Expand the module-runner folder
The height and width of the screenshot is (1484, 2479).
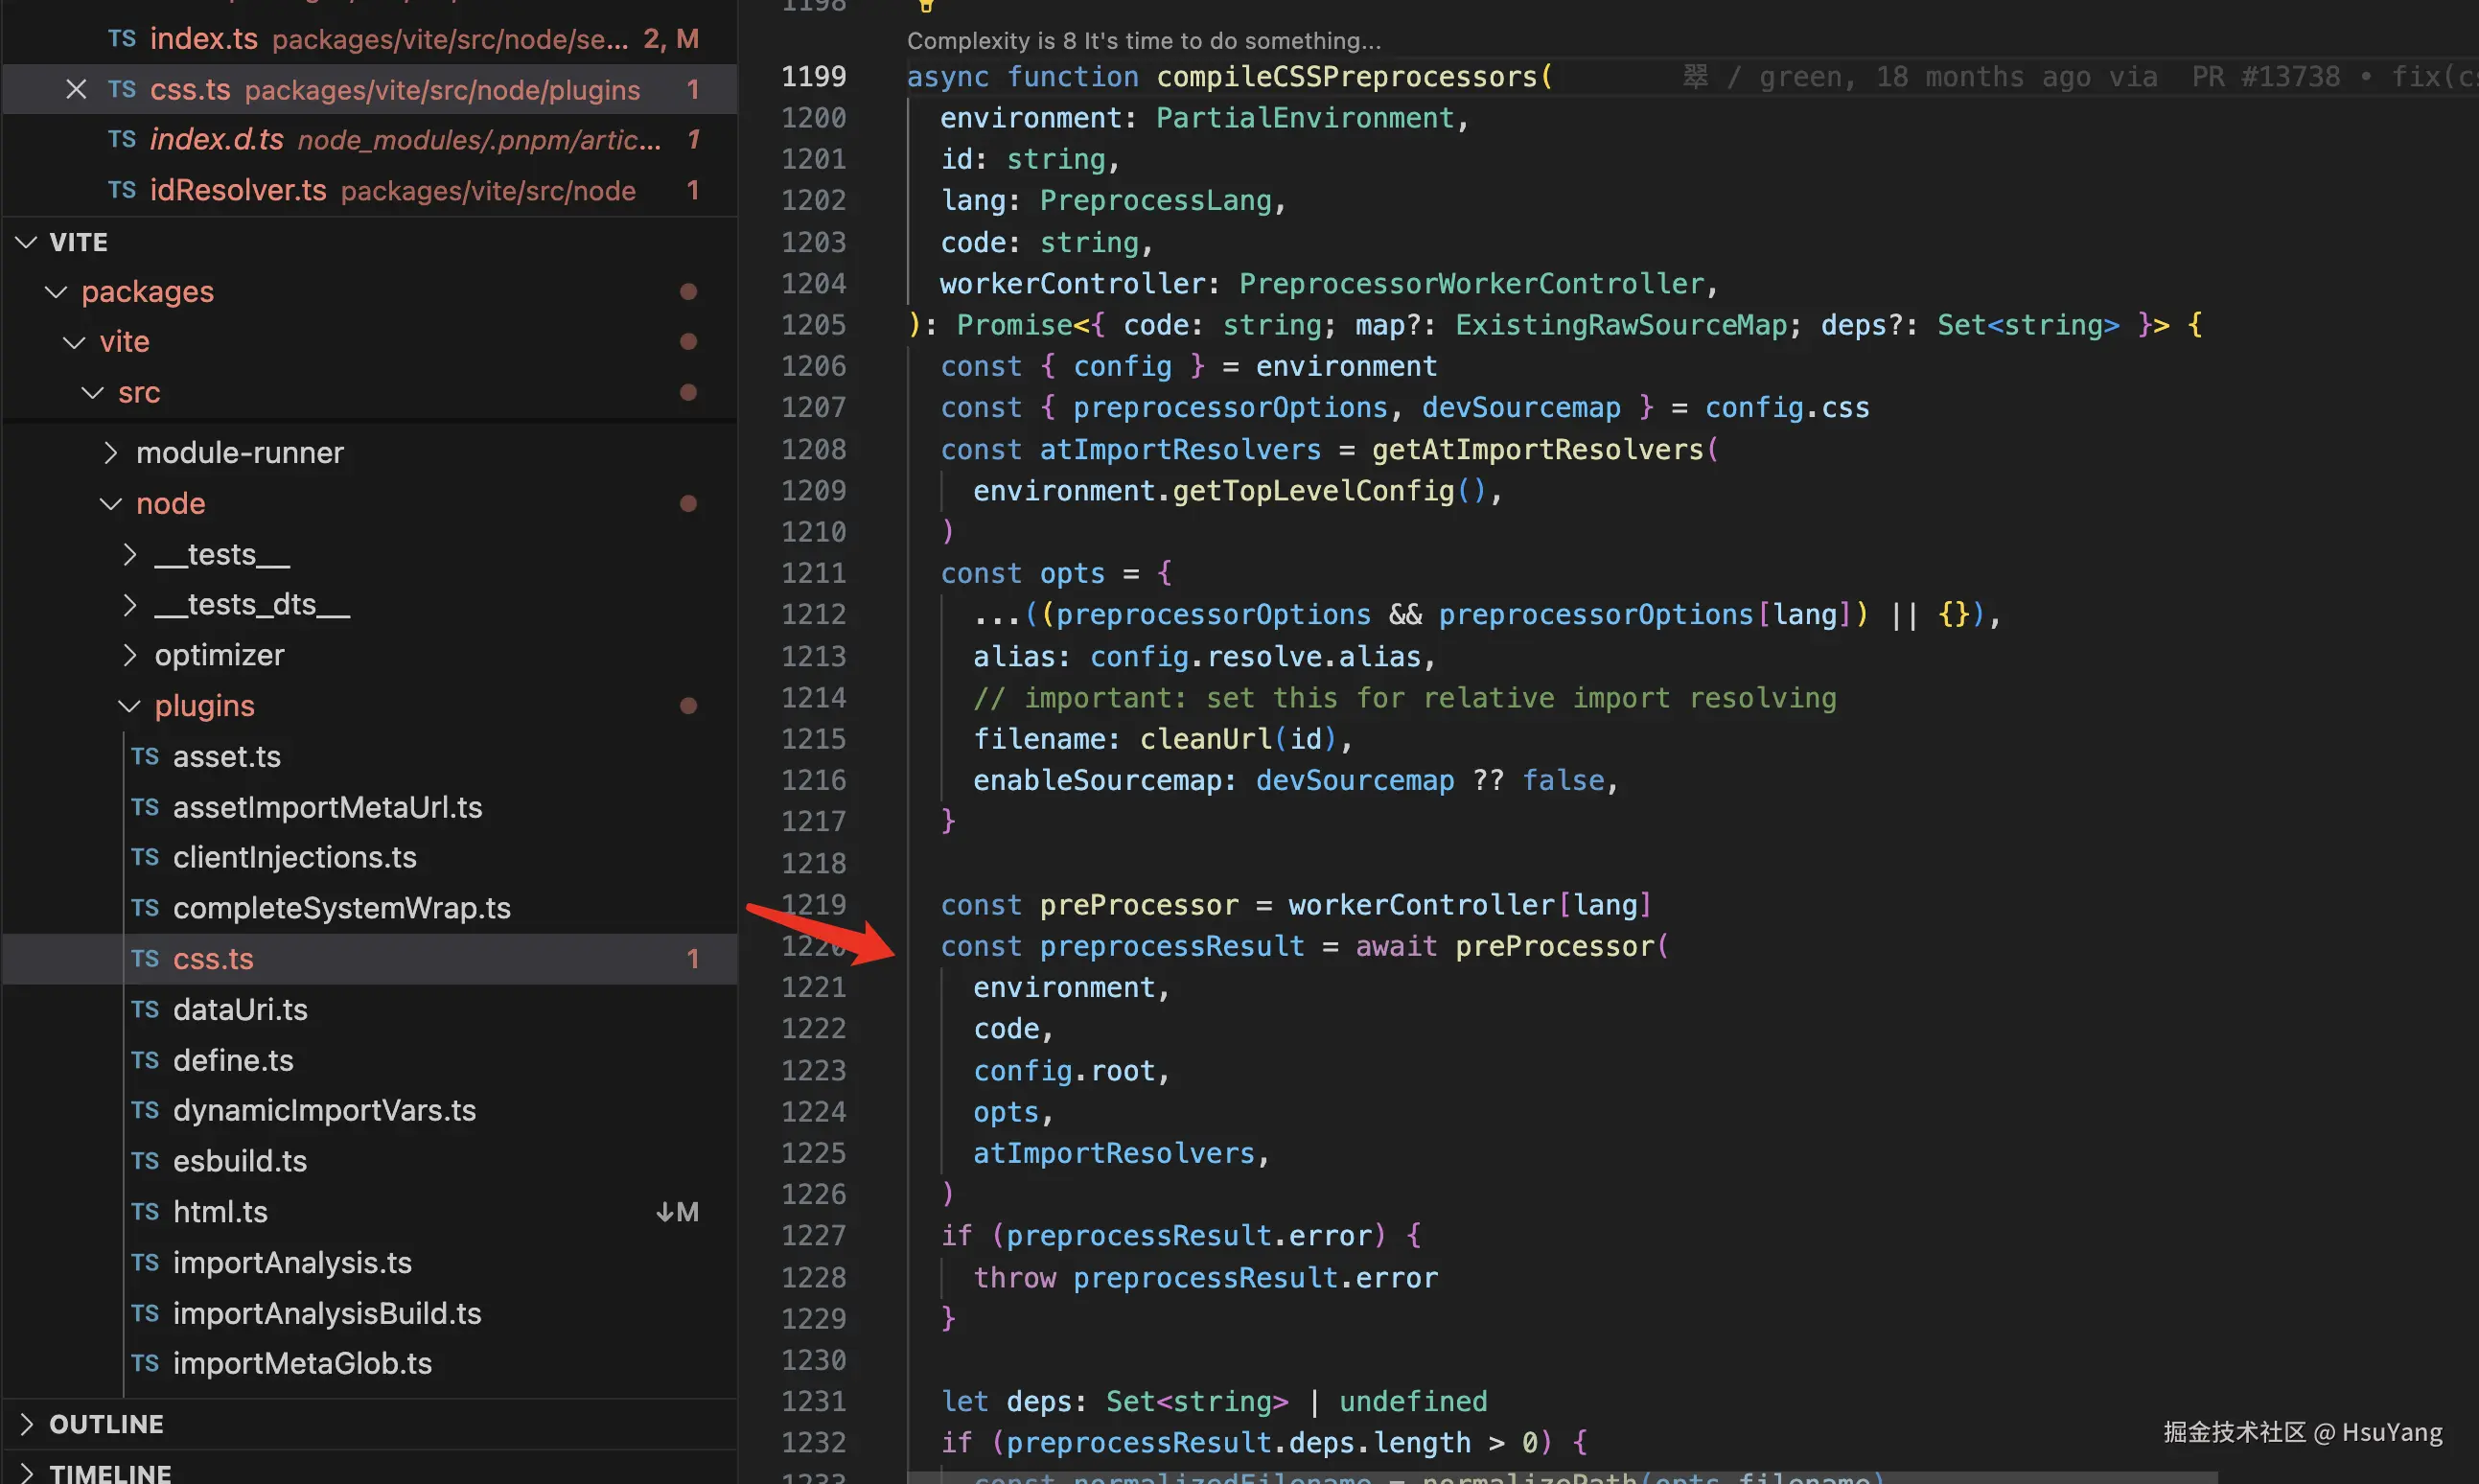coord(111,453)
